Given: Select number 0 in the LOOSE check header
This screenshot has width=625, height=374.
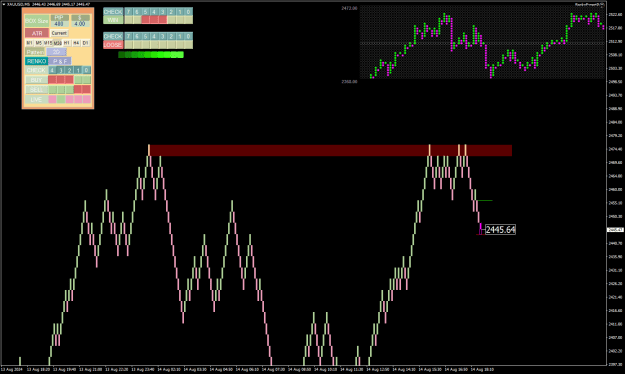Looking at the screenshot, I should click(189, 36).
